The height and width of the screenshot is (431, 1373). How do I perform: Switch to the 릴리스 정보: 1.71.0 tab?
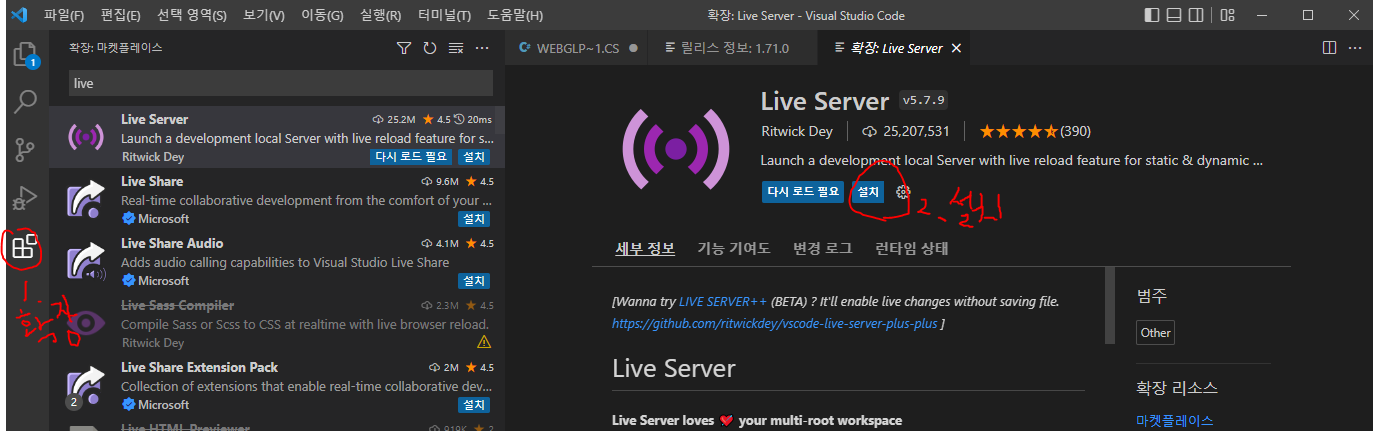[x=732, y=48]
